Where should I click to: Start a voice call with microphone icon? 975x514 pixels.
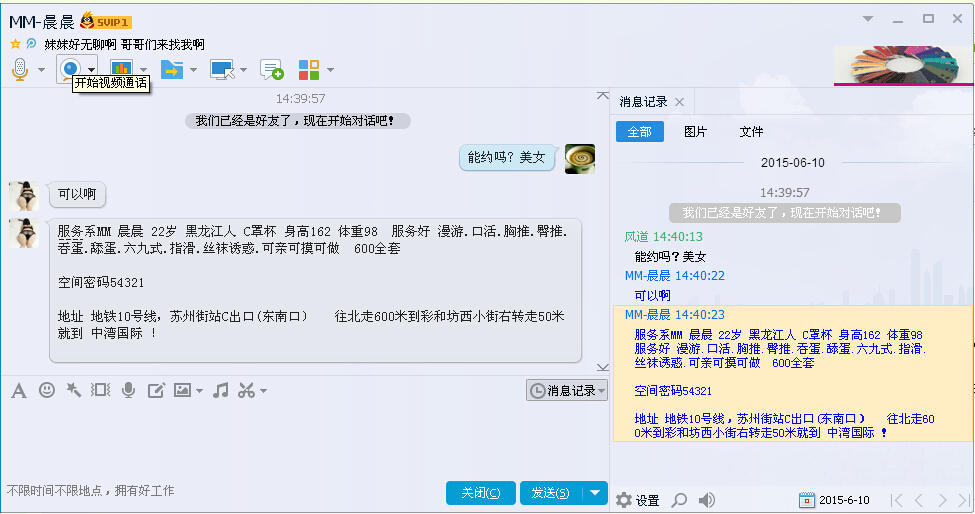(x=19, y=69)
